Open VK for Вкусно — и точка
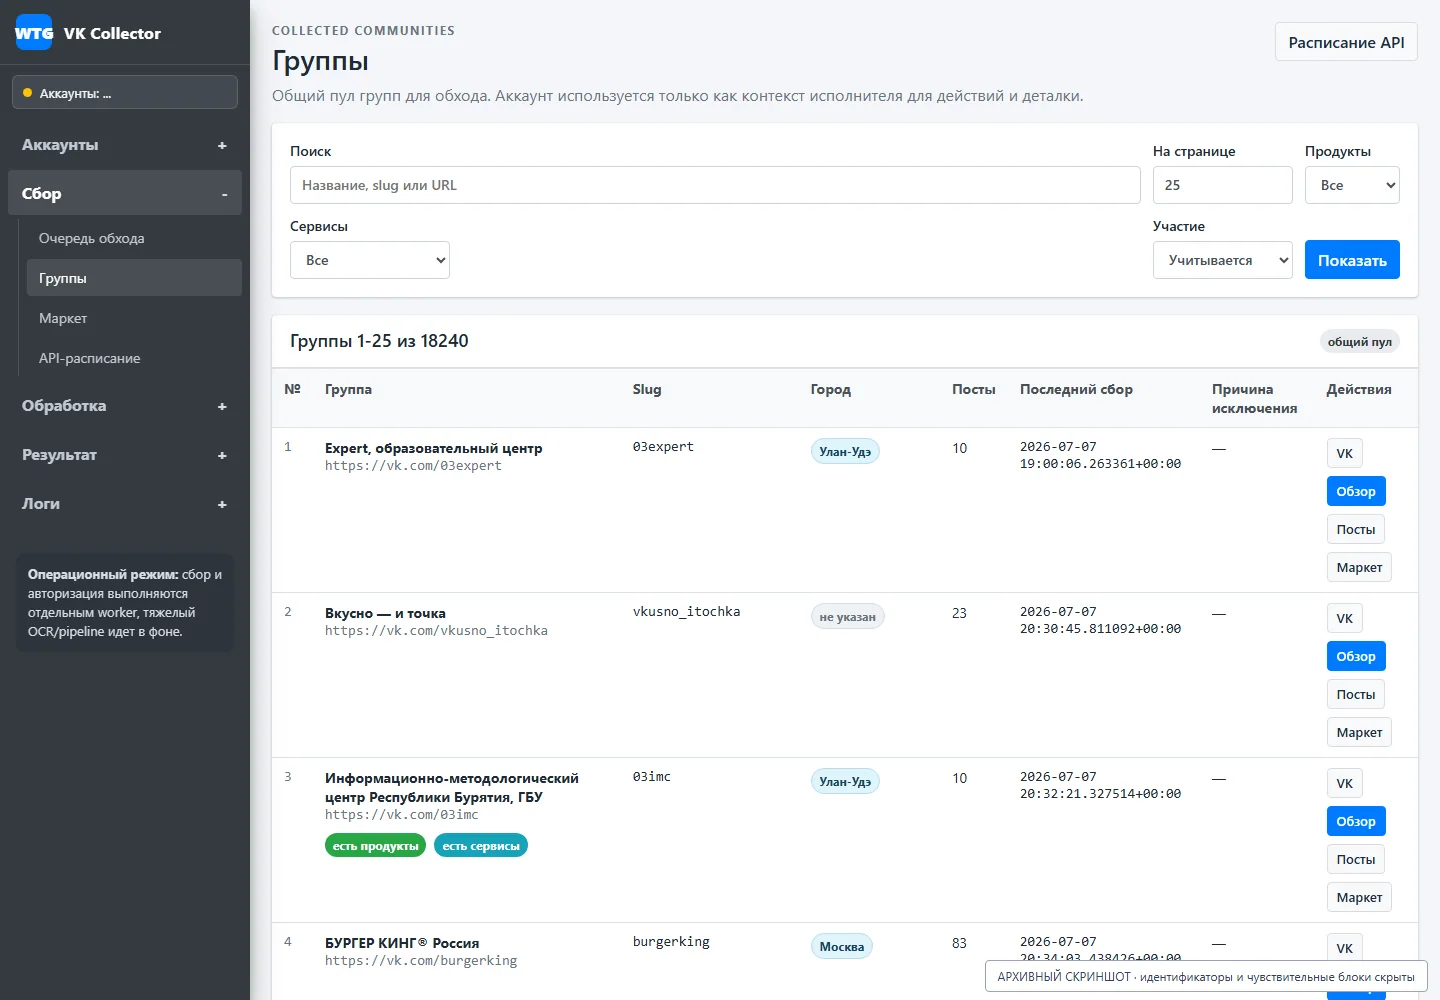 tap(1345, 618)
